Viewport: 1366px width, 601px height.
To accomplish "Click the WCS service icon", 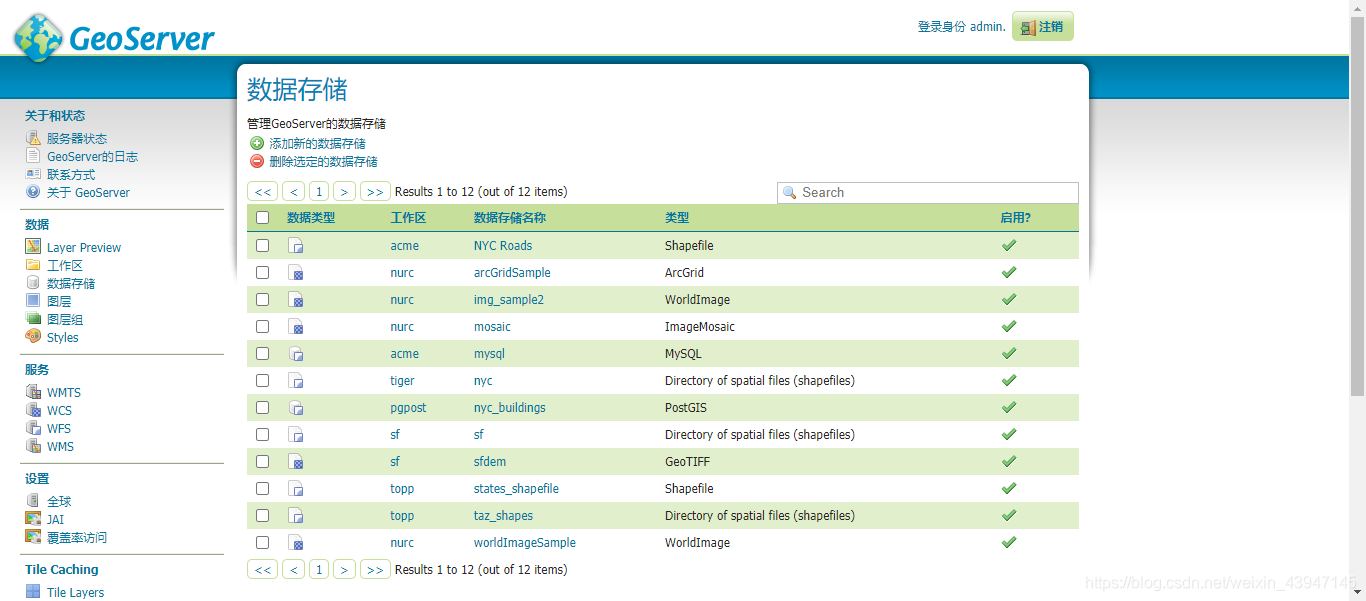I will 33,410.
